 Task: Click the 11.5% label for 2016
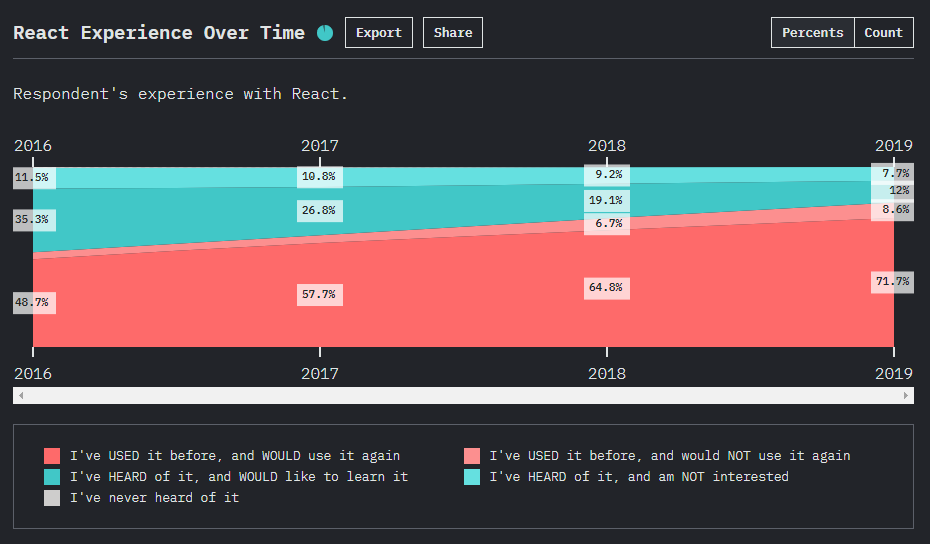pos(34,177)
